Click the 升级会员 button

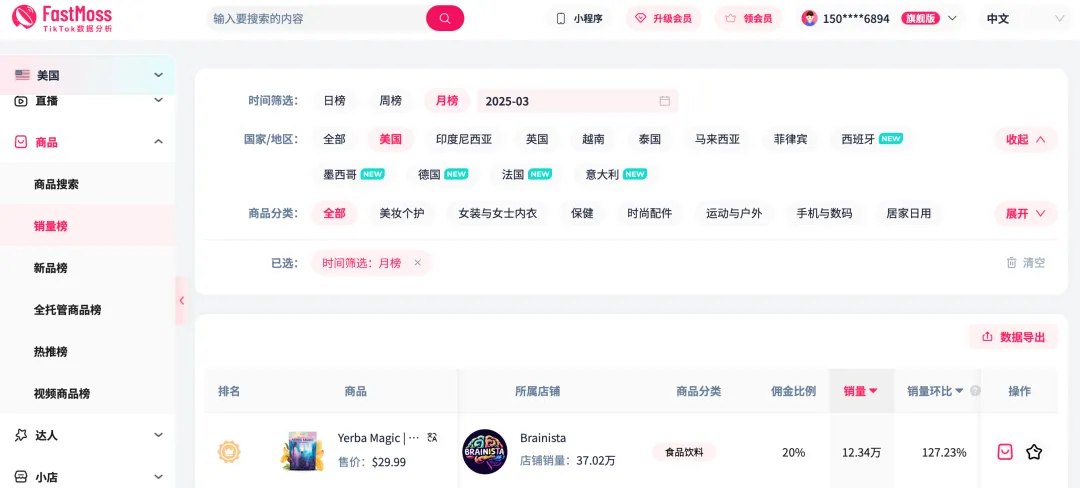pos(663,19)
